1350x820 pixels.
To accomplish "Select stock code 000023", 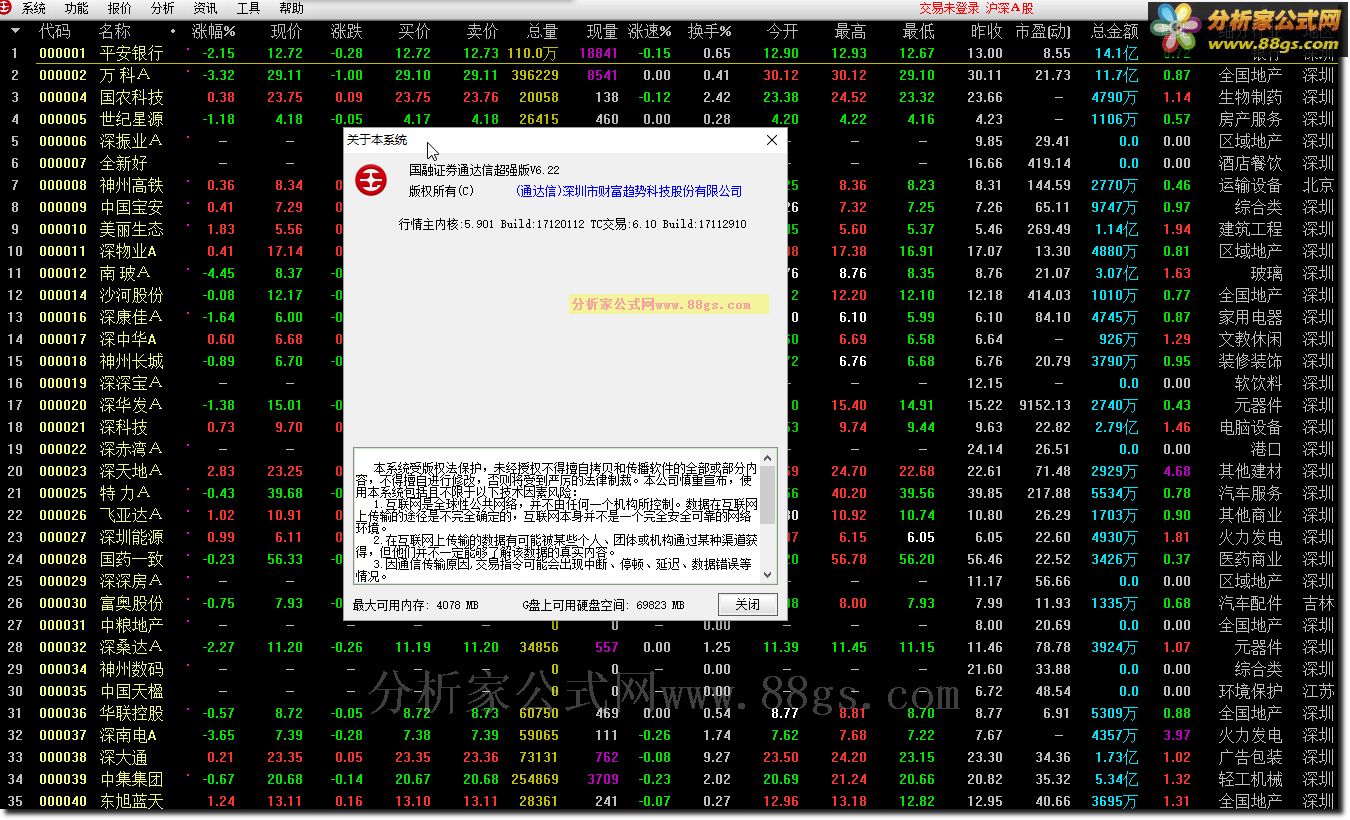I will [63, 471].
